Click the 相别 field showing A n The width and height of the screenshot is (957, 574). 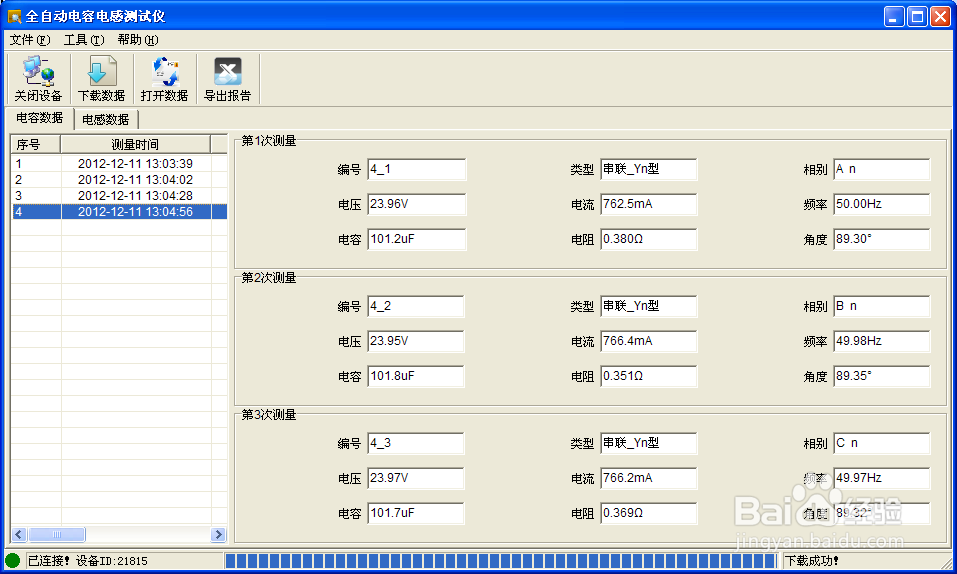coord(882,169)
